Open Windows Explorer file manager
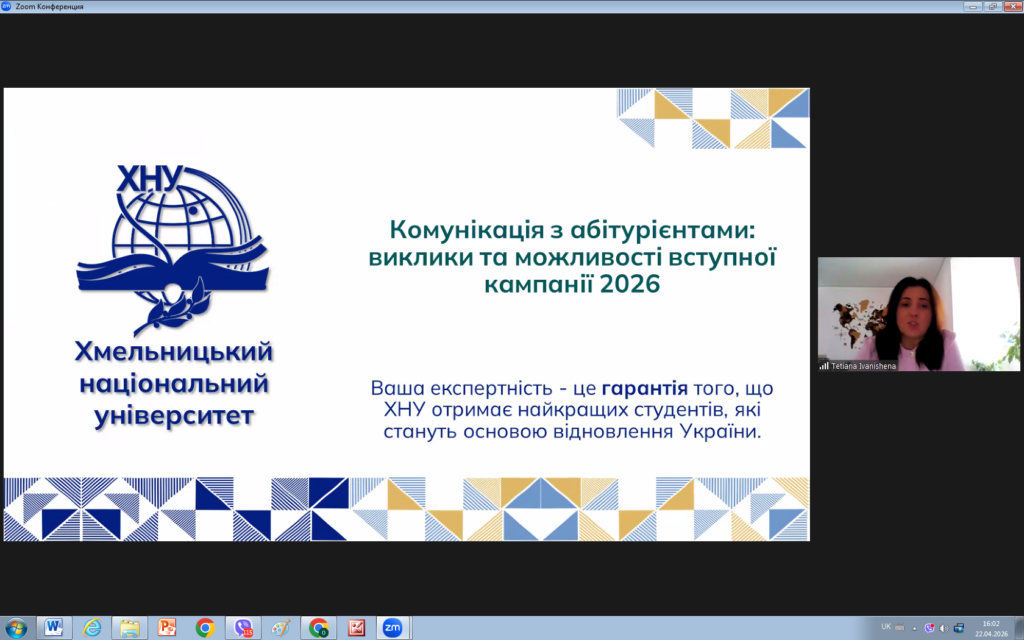1024x640 pixels. tap(129, 628)
